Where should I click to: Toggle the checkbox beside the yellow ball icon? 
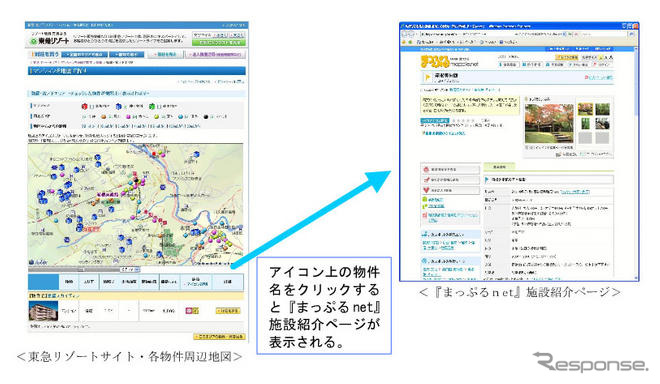click(163, 117)
